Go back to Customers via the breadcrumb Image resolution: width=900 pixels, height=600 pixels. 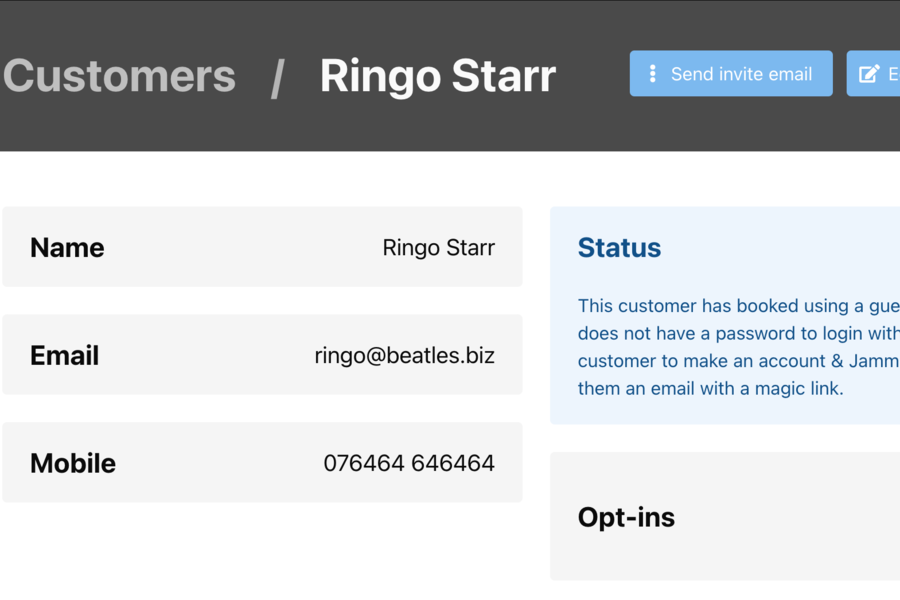[119, 76]
